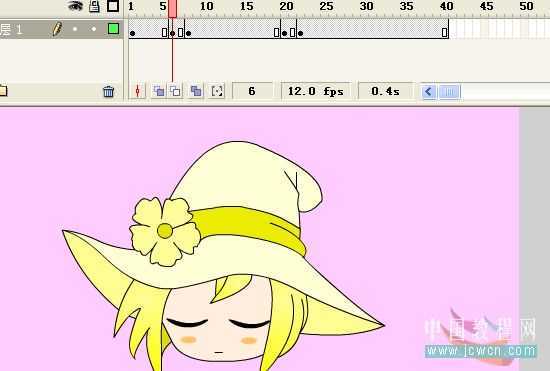Image resolution: width=550 pixels, height=371 pixels.
Task: Click the outline square icon in the layer header
Action: (x=113, y=6)
